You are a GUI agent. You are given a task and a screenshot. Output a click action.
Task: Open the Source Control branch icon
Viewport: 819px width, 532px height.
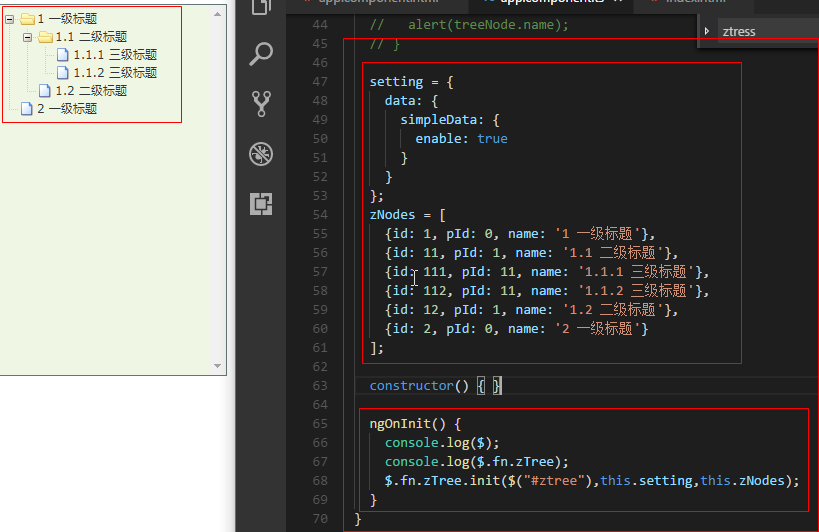click(x=261, y=103)
